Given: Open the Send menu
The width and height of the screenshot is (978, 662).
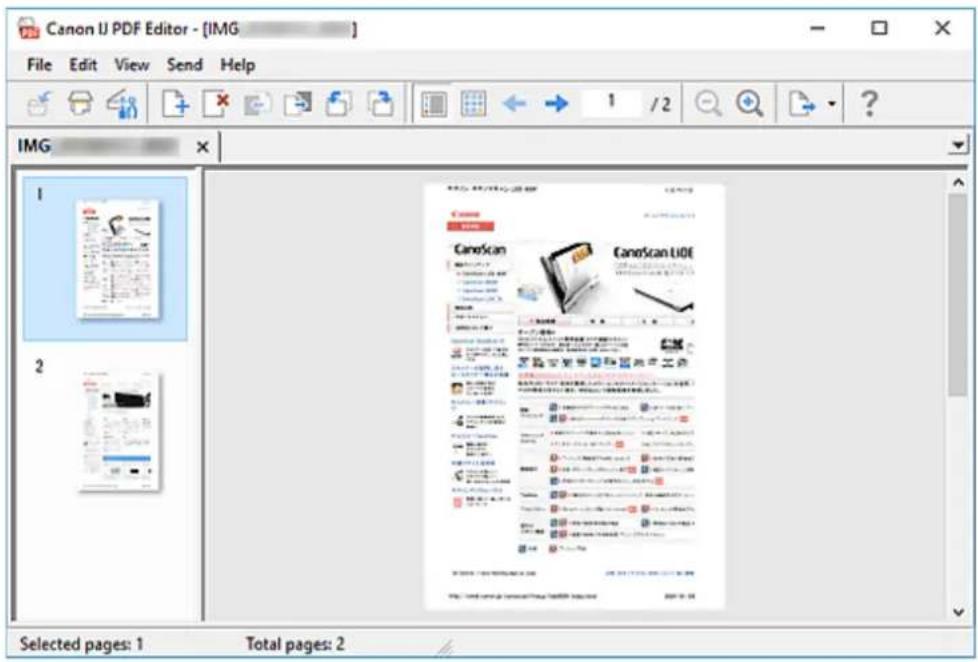Looking at the screenshot, I should (185, 65).
